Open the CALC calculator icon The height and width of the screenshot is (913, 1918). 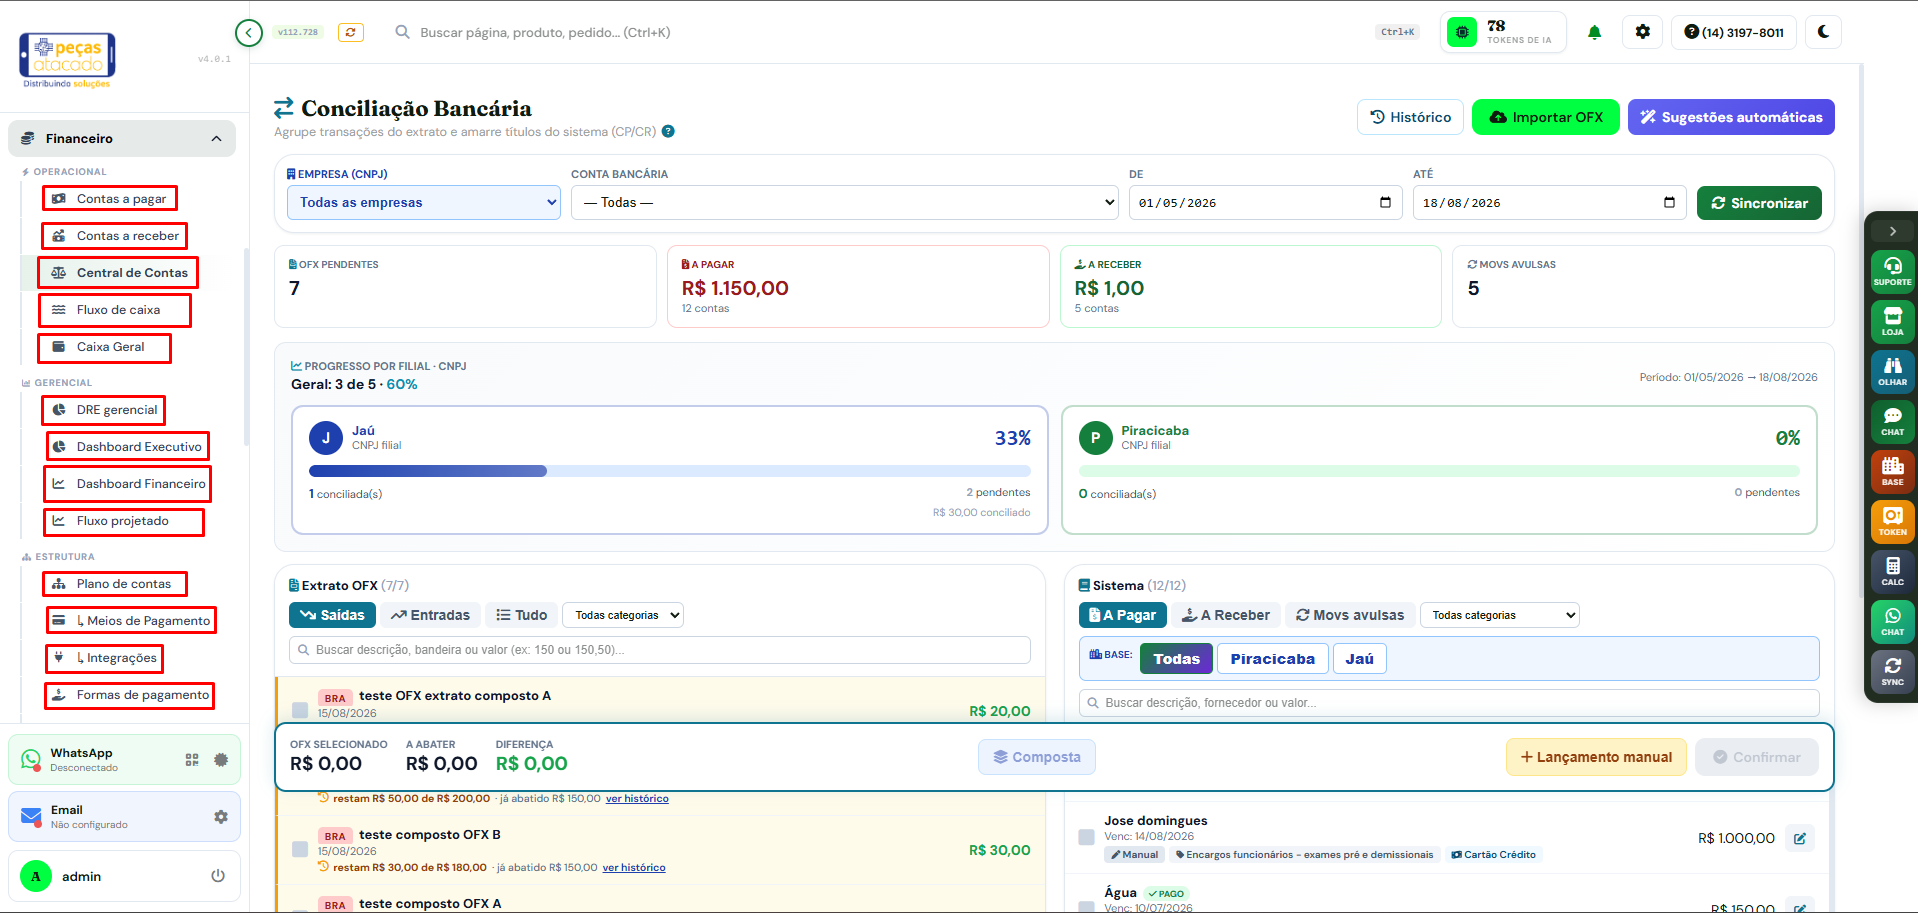pos(1892,570)
